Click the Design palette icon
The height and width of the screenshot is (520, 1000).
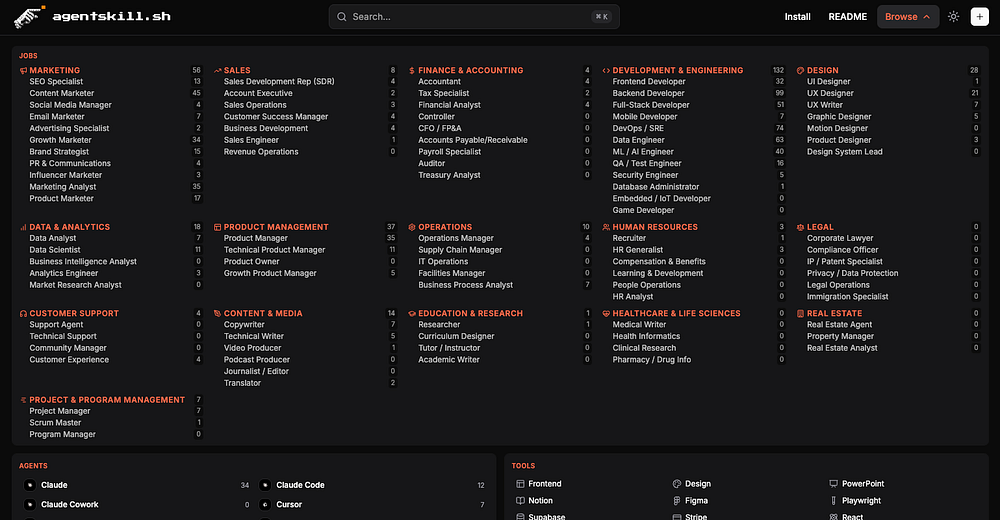tap(800, 71)
